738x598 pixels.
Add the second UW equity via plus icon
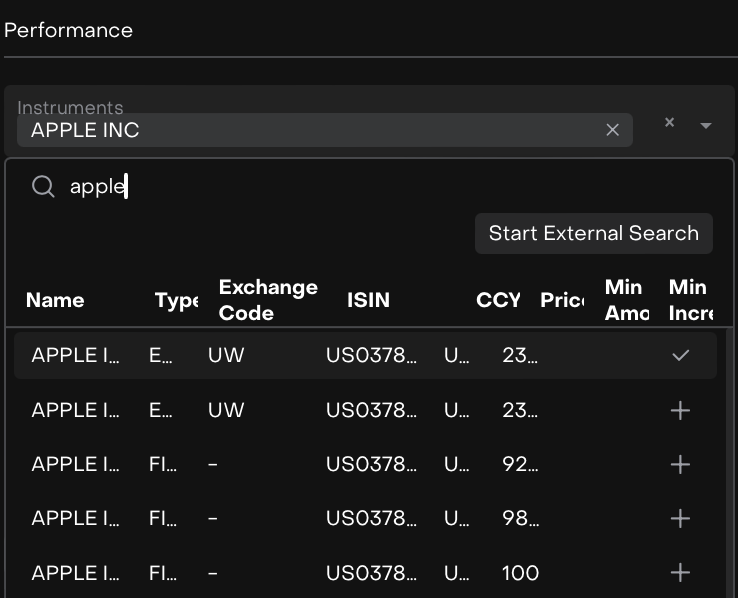(680, 411)
